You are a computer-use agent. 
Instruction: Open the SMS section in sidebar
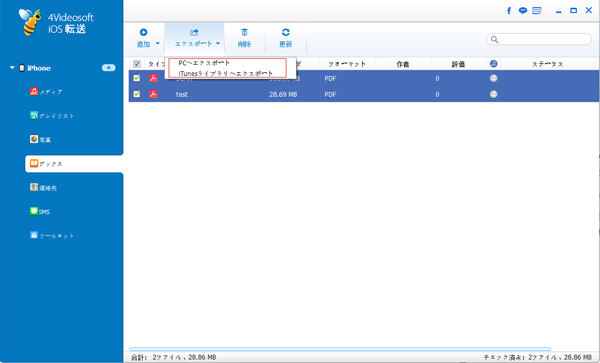click(x=40, y=212)
